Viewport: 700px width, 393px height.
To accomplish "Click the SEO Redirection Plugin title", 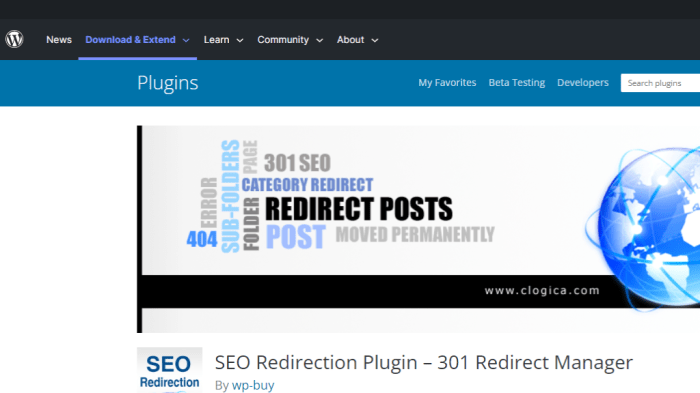I will click(424, 362).
